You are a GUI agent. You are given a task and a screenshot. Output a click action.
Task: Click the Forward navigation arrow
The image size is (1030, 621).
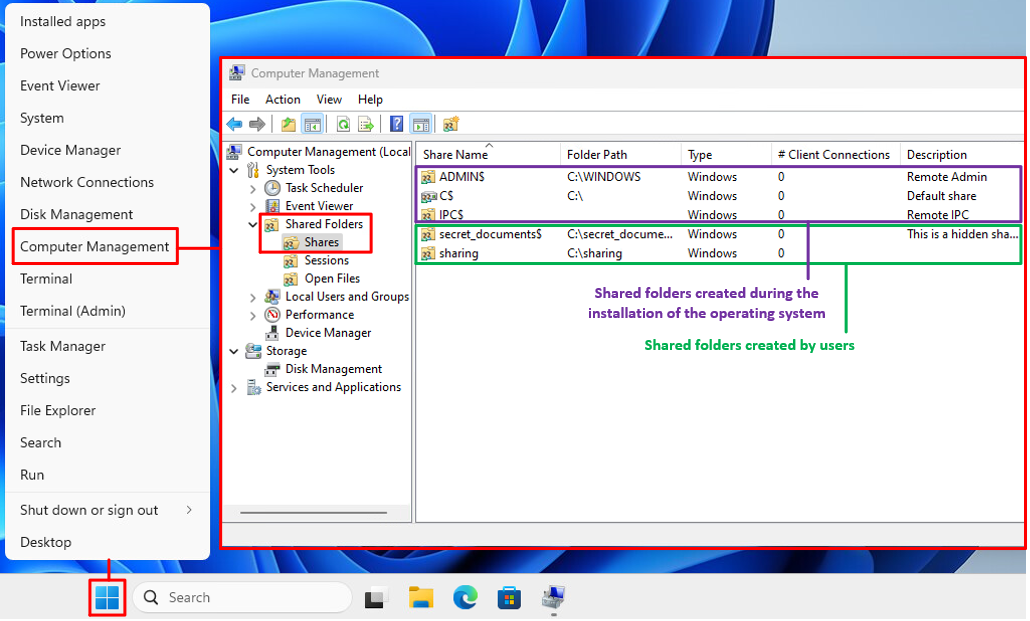click(x=258, y=123)
